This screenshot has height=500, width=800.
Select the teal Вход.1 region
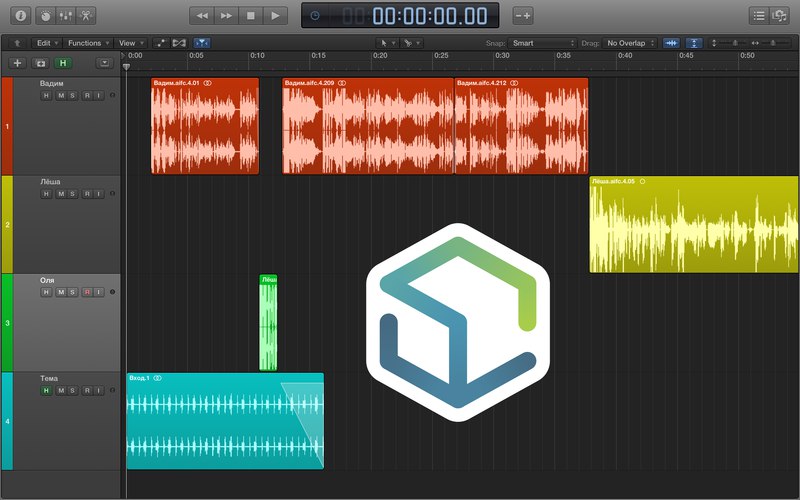(225, 421)
